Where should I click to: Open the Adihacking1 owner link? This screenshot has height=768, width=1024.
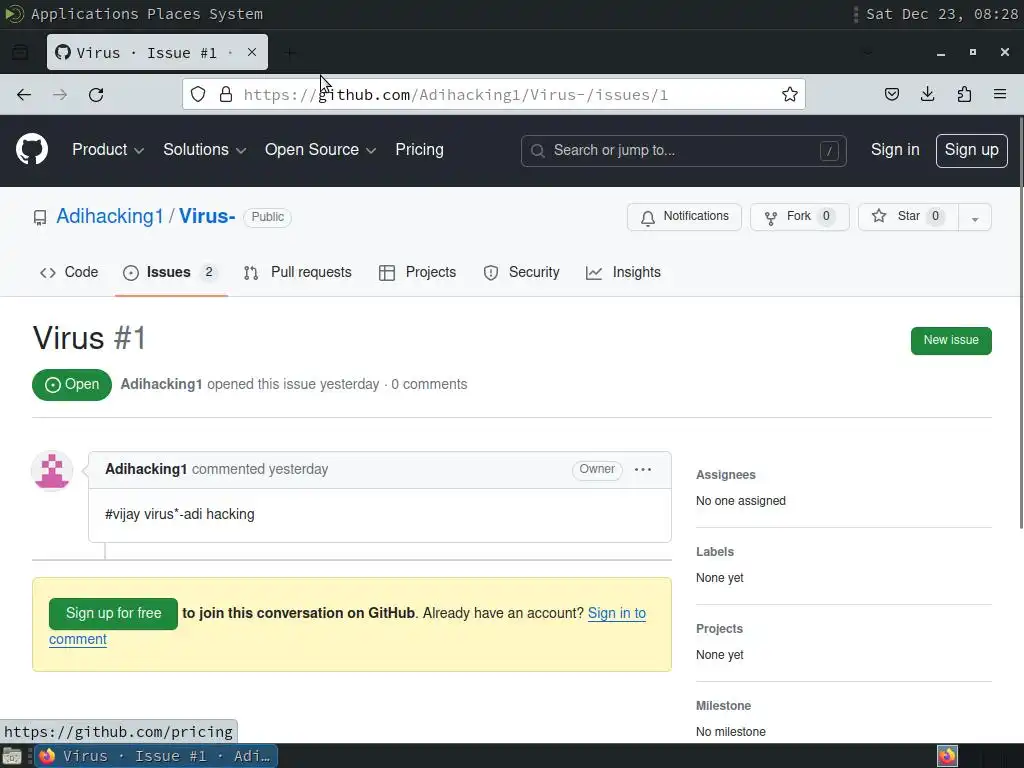point(110,216)
